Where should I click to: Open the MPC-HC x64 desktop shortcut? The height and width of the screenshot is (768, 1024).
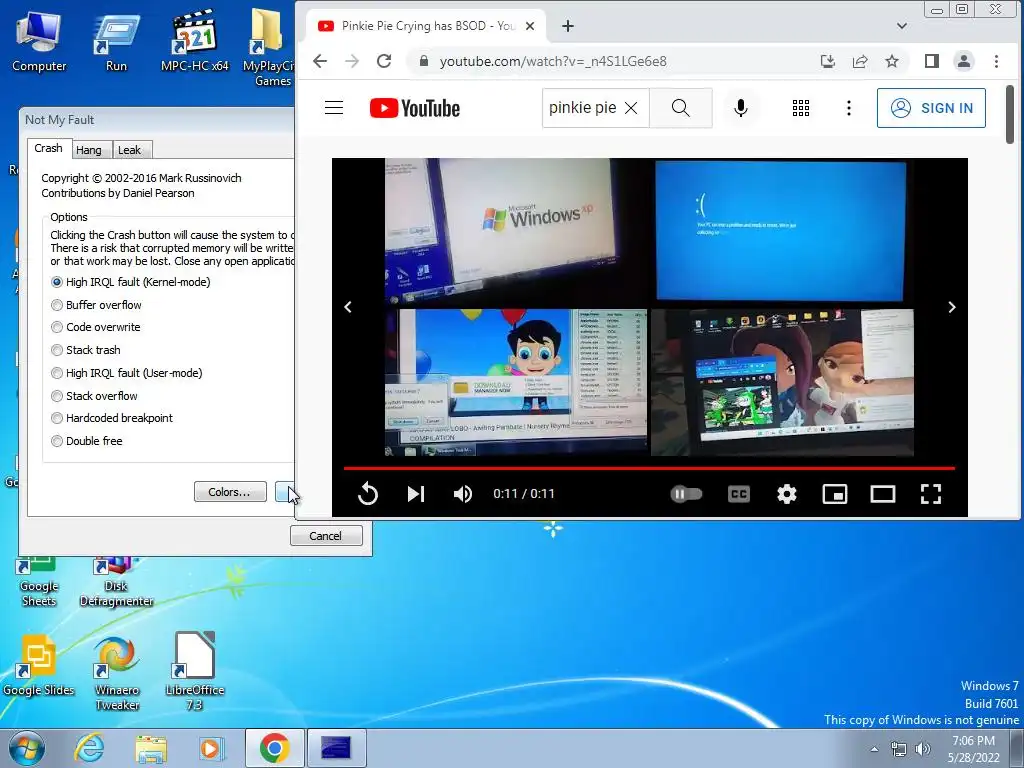pos(195,40)
